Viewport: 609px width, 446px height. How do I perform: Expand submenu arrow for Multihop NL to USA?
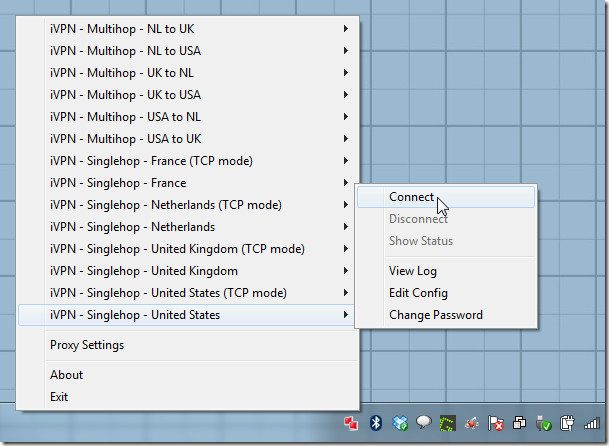pyautogui.click(x=345, y=51)
